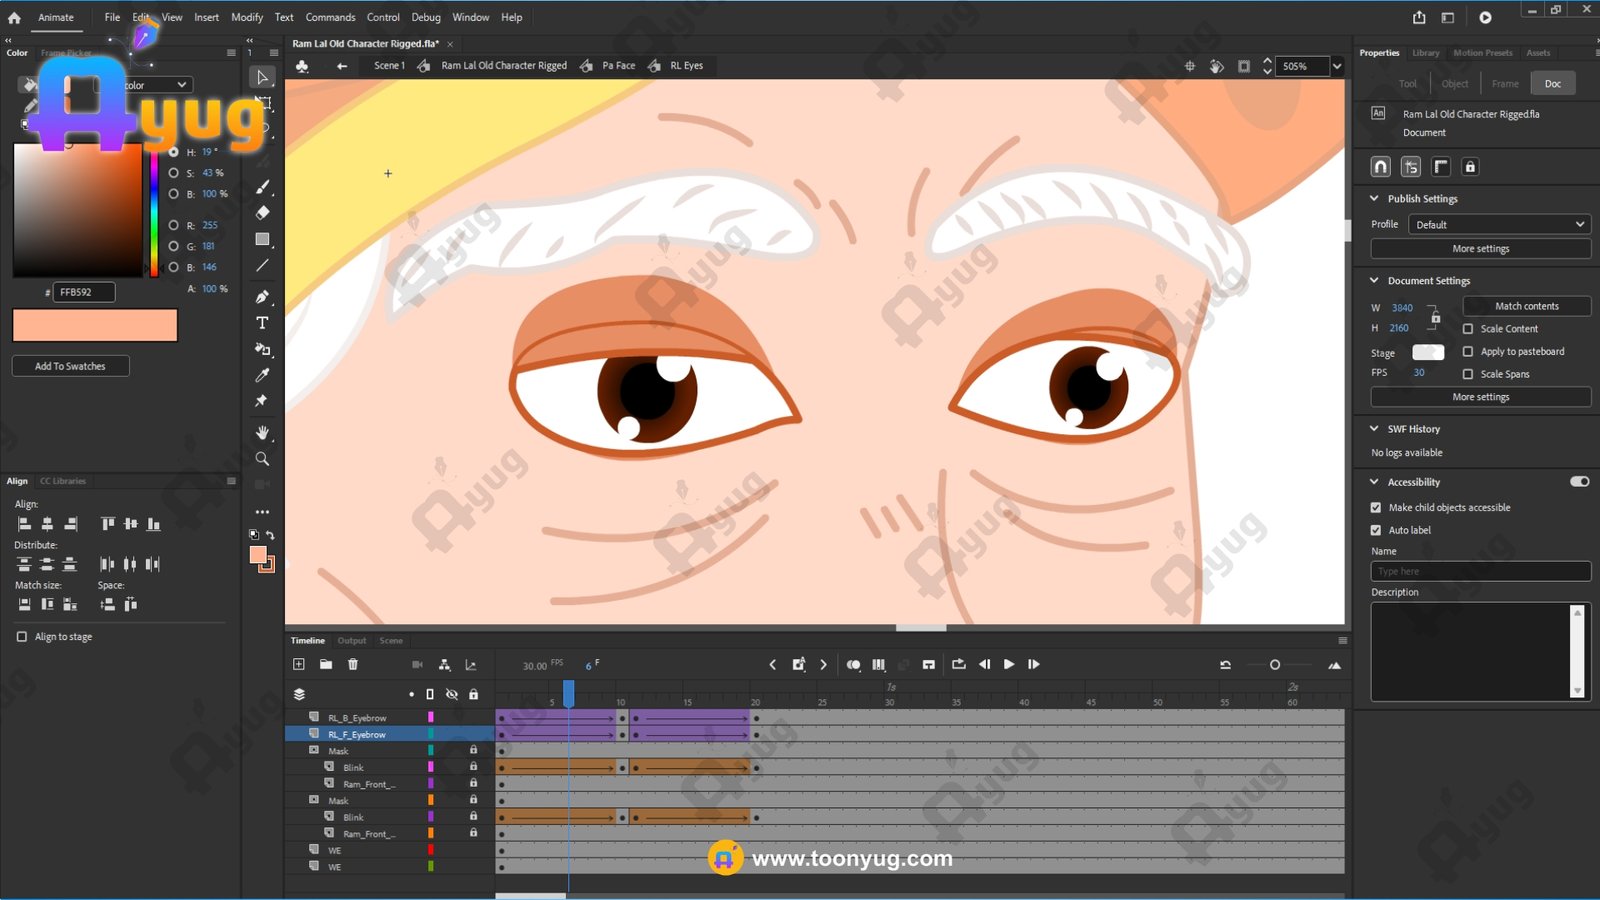Delete layer using timeline trash icon
Viewport: 1600px width, 900px height.
click(x=353, y=664)
